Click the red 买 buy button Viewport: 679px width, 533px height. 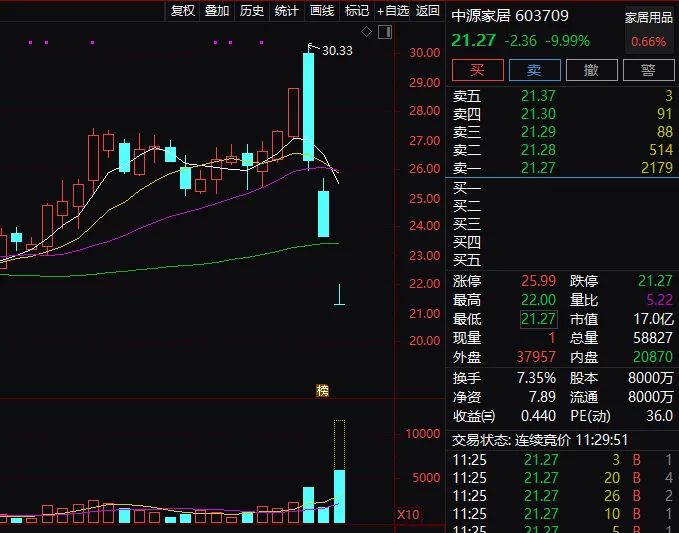point(478,70)
